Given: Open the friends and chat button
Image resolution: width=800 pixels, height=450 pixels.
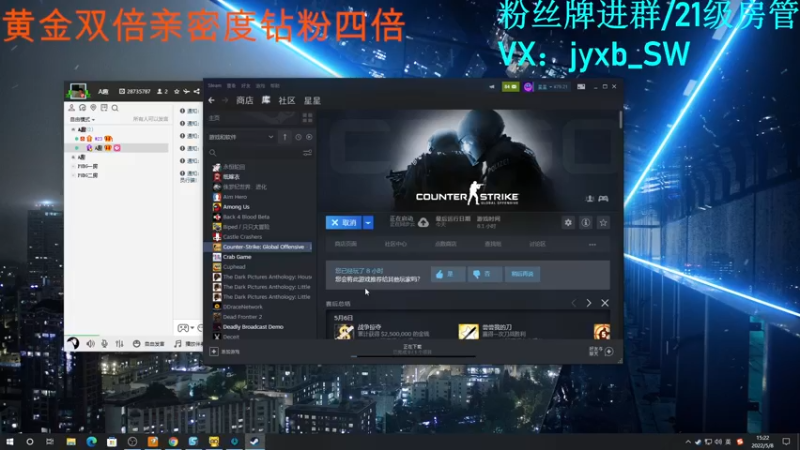Looking at the screenshot, I should tap(601, 351).
